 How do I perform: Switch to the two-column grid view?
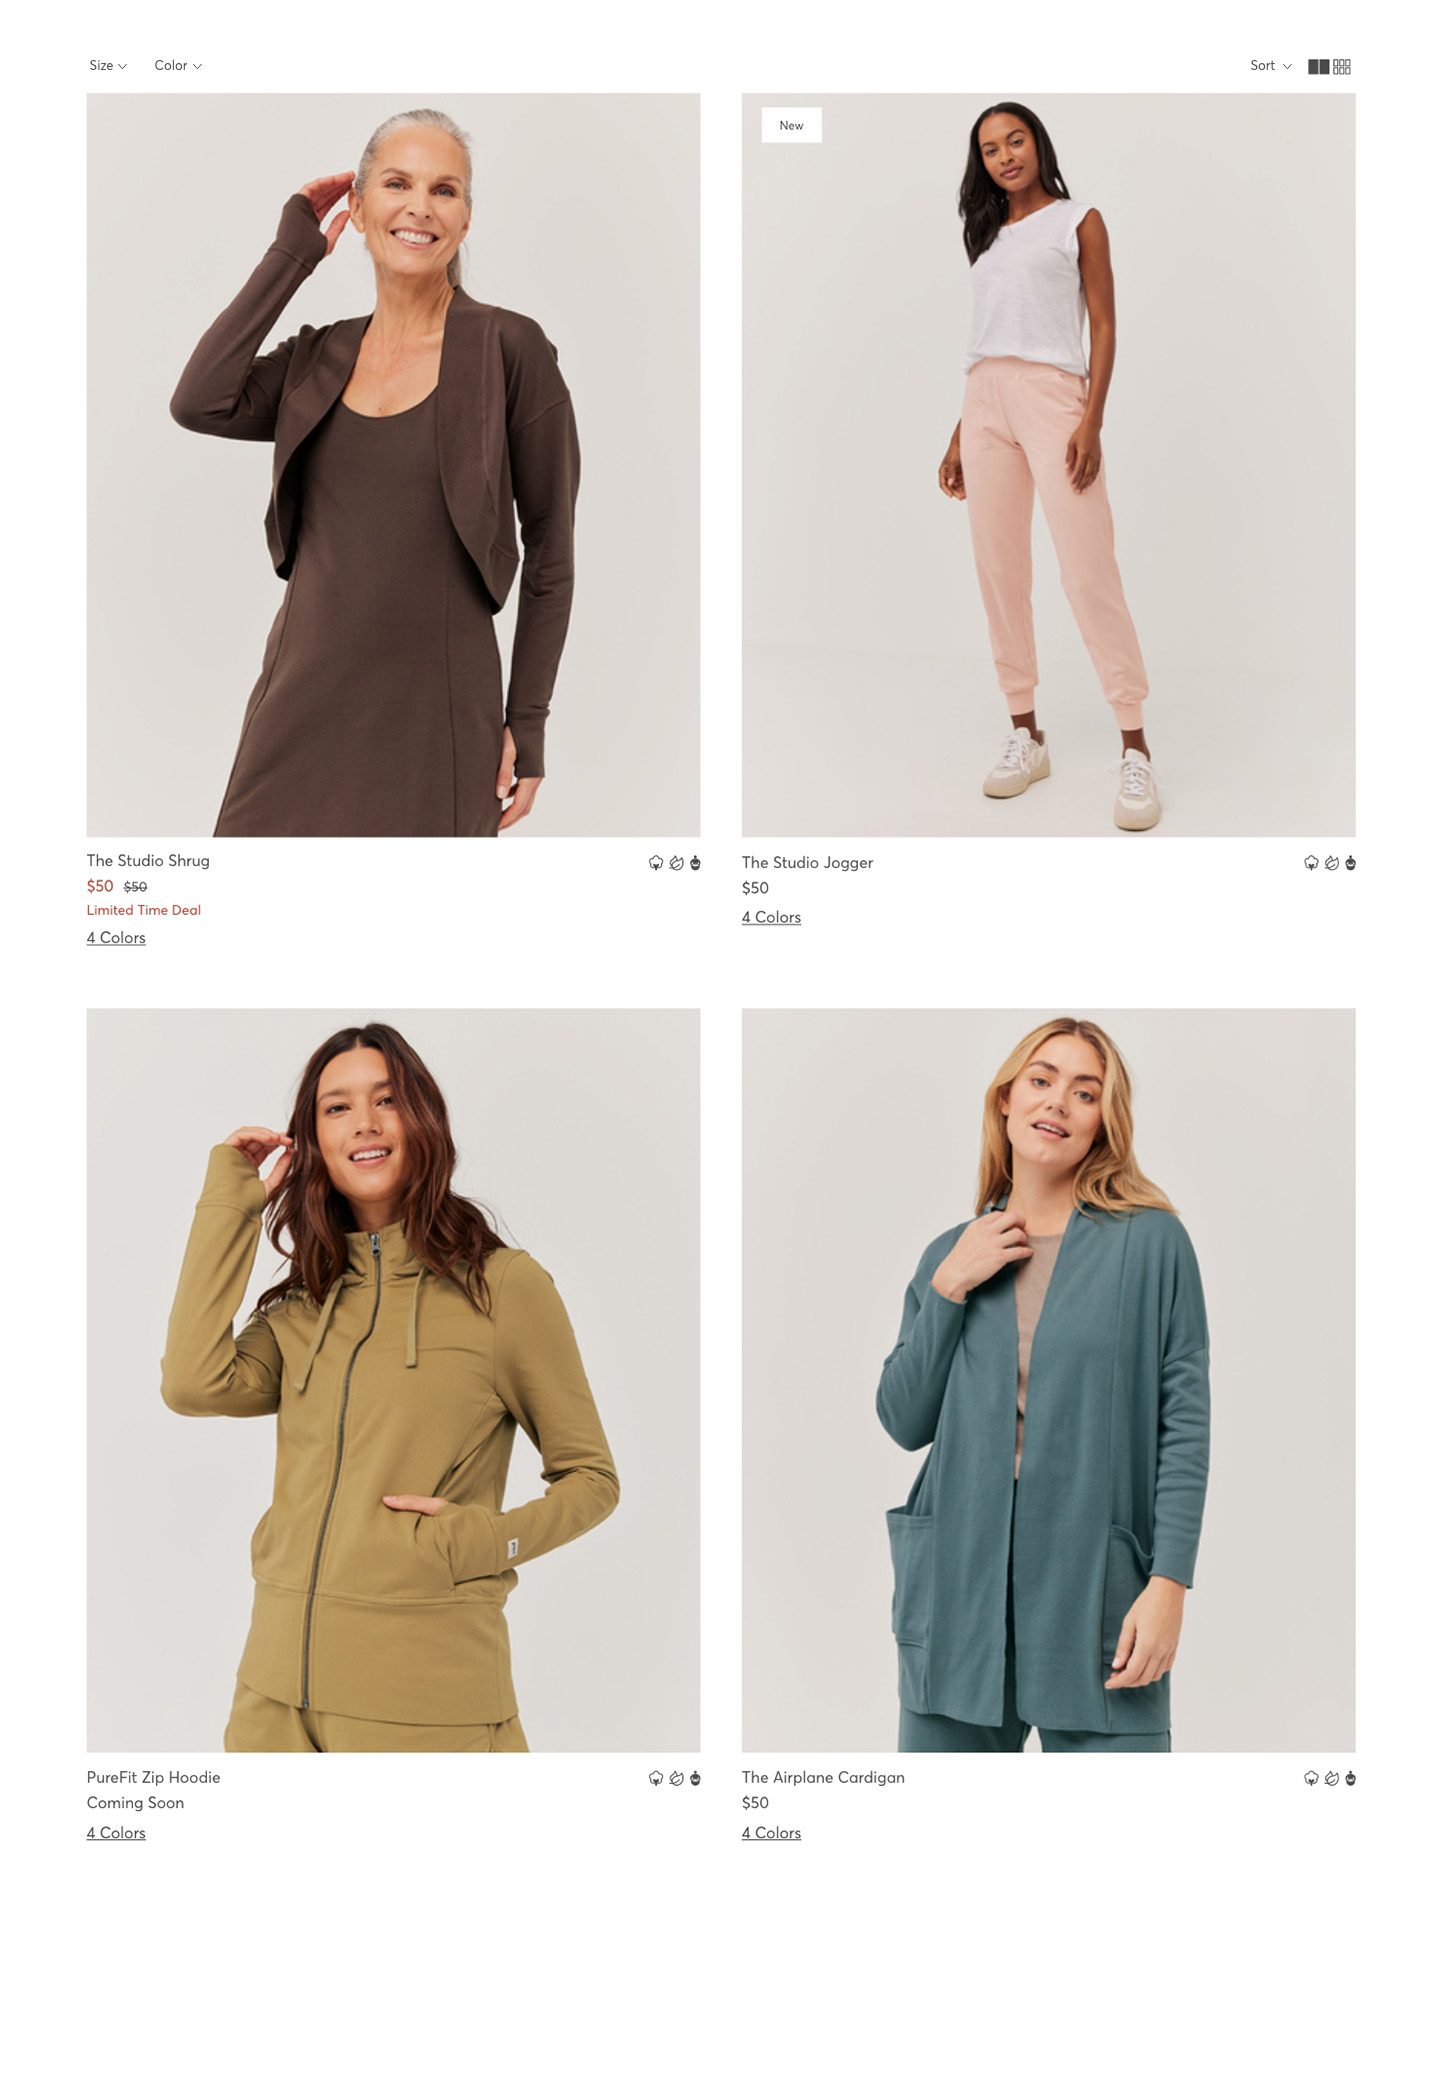point(1318,66)
